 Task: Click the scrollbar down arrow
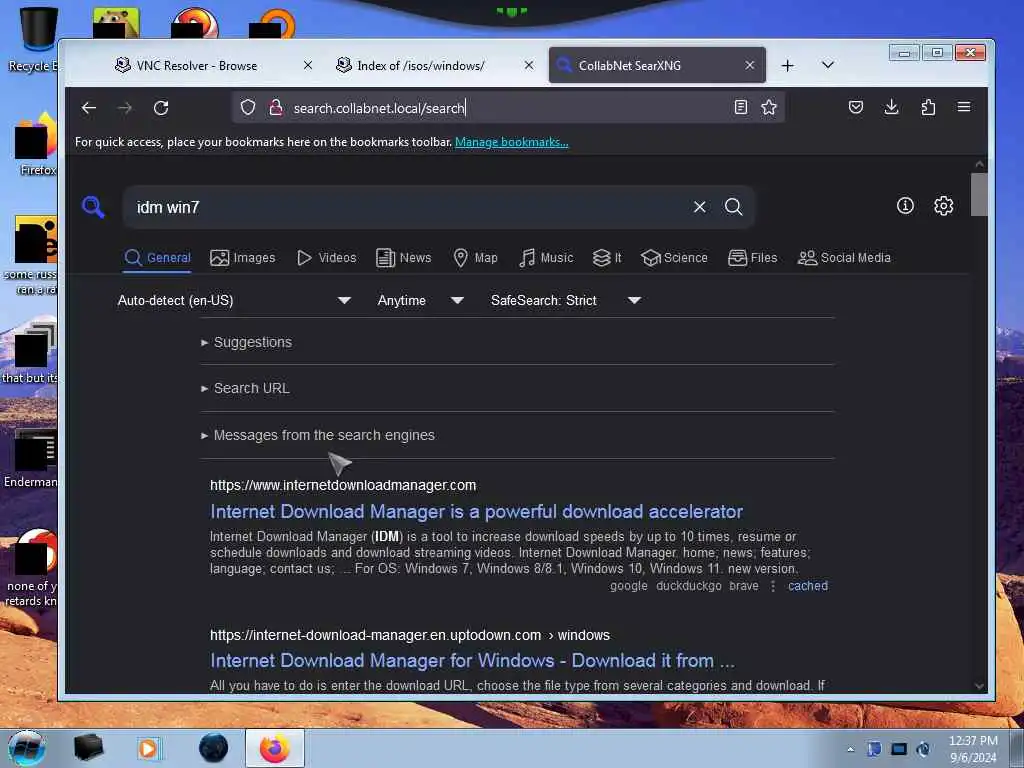pos(979,686)
